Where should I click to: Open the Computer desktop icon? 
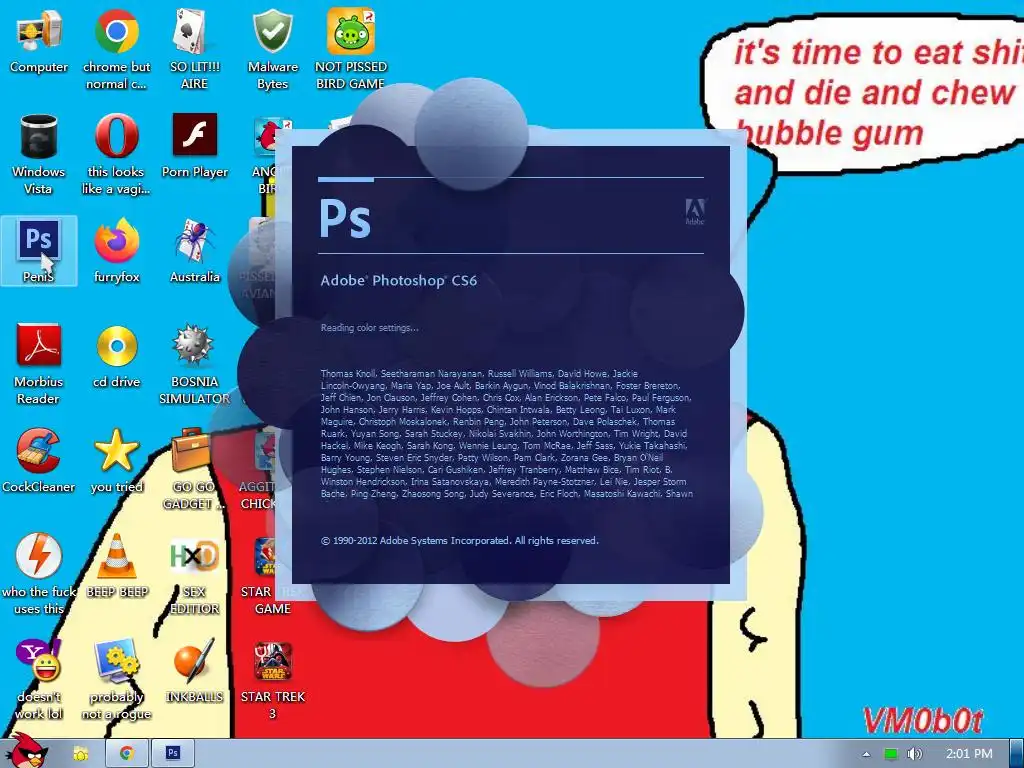39,42
